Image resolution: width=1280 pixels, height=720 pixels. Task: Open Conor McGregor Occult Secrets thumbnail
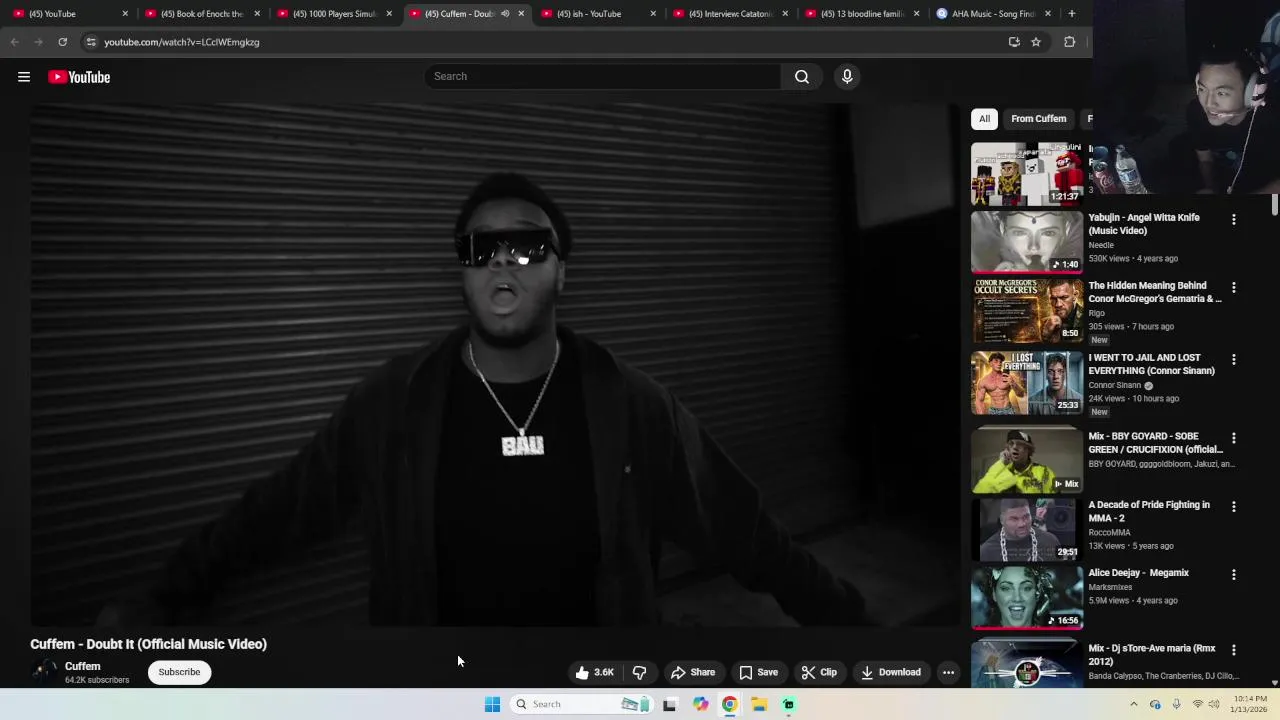pos(1026,310)
